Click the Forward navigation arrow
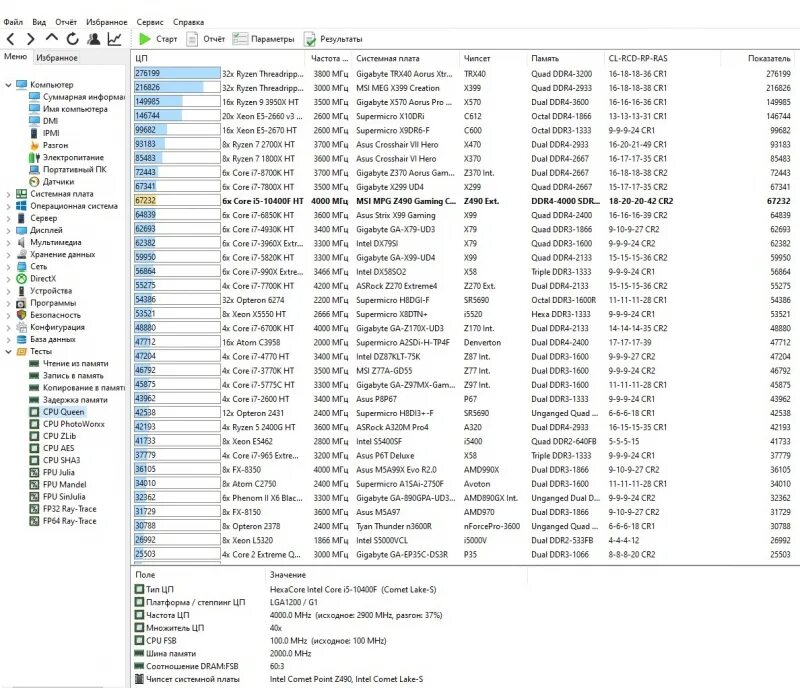Image resolution: width=800 pixels, height=688 pixels. (x=31, y=39)
